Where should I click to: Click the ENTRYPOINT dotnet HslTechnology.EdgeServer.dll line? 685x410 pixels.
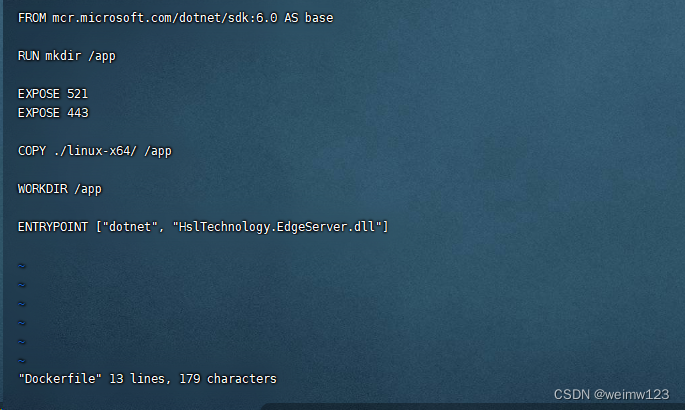coord(203,227)
